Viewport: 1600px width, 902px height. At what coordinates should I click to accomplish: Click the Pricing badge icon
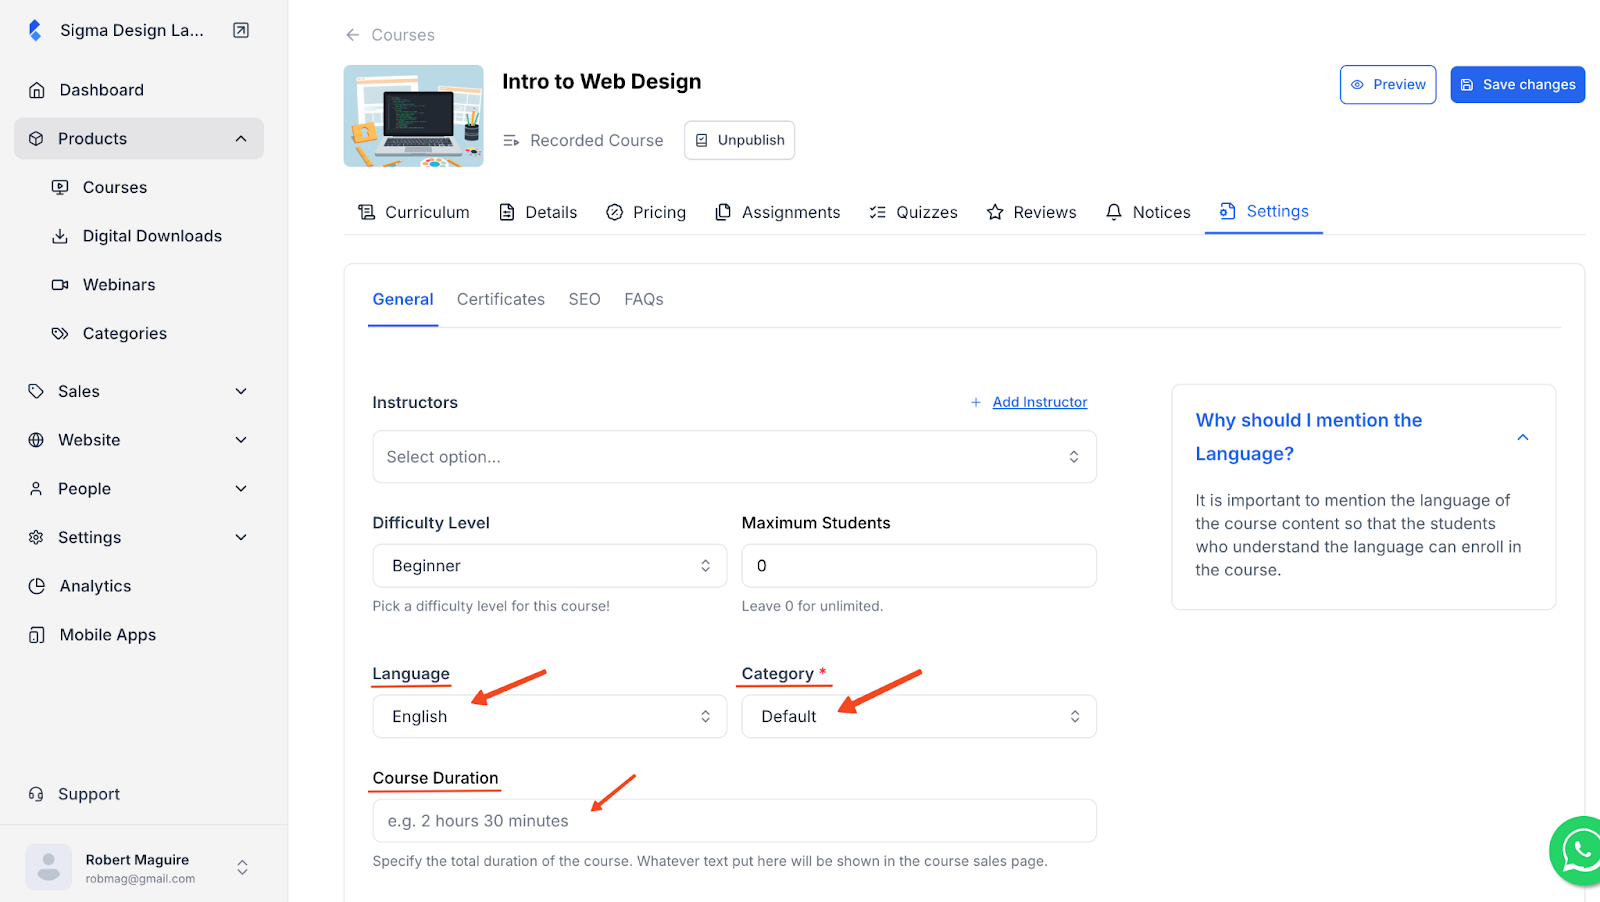click(615, 212)
